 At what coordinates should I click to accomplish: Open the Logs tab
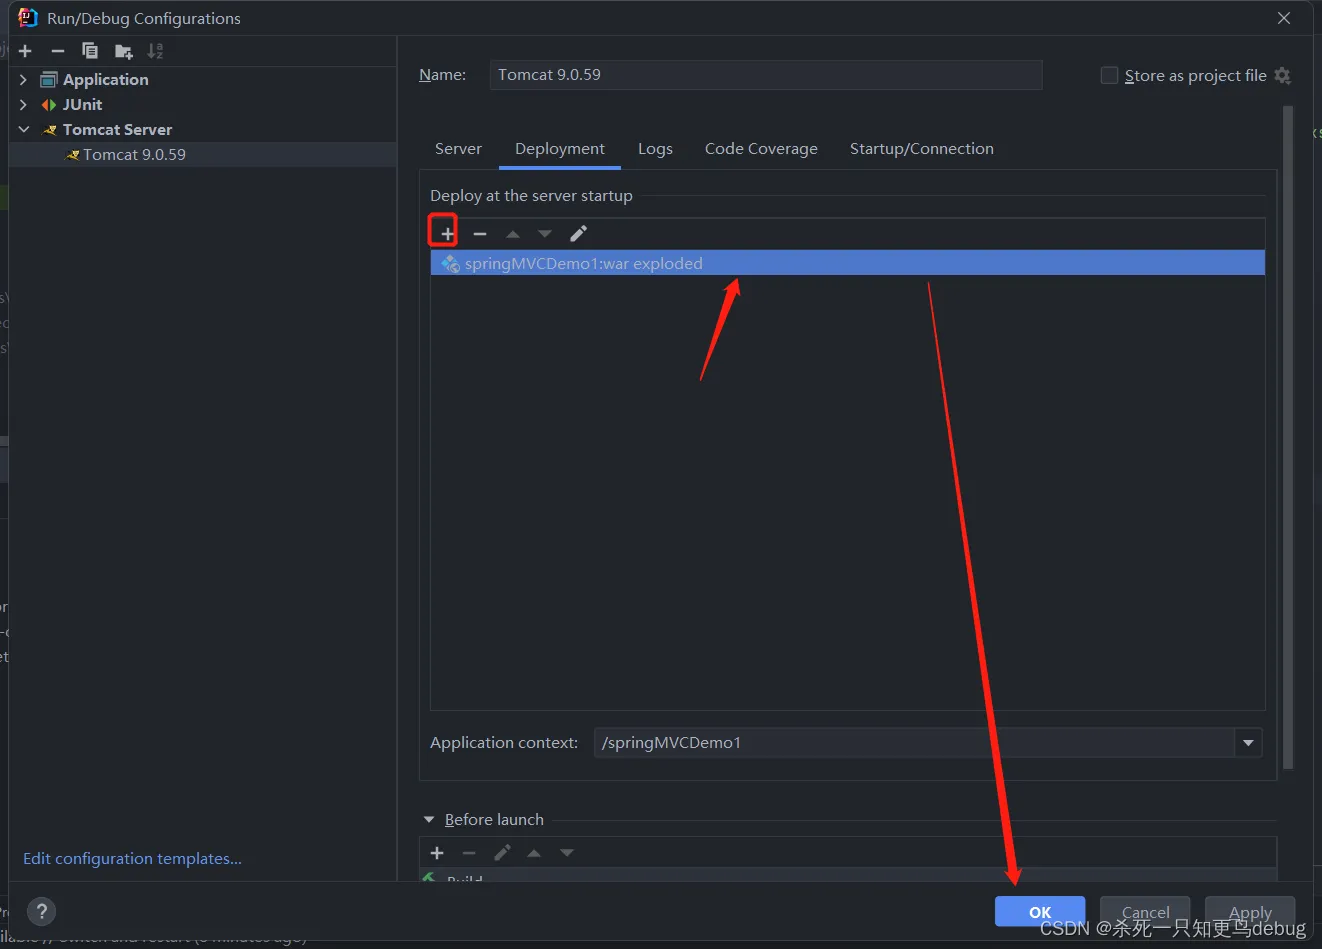[655, 149]
